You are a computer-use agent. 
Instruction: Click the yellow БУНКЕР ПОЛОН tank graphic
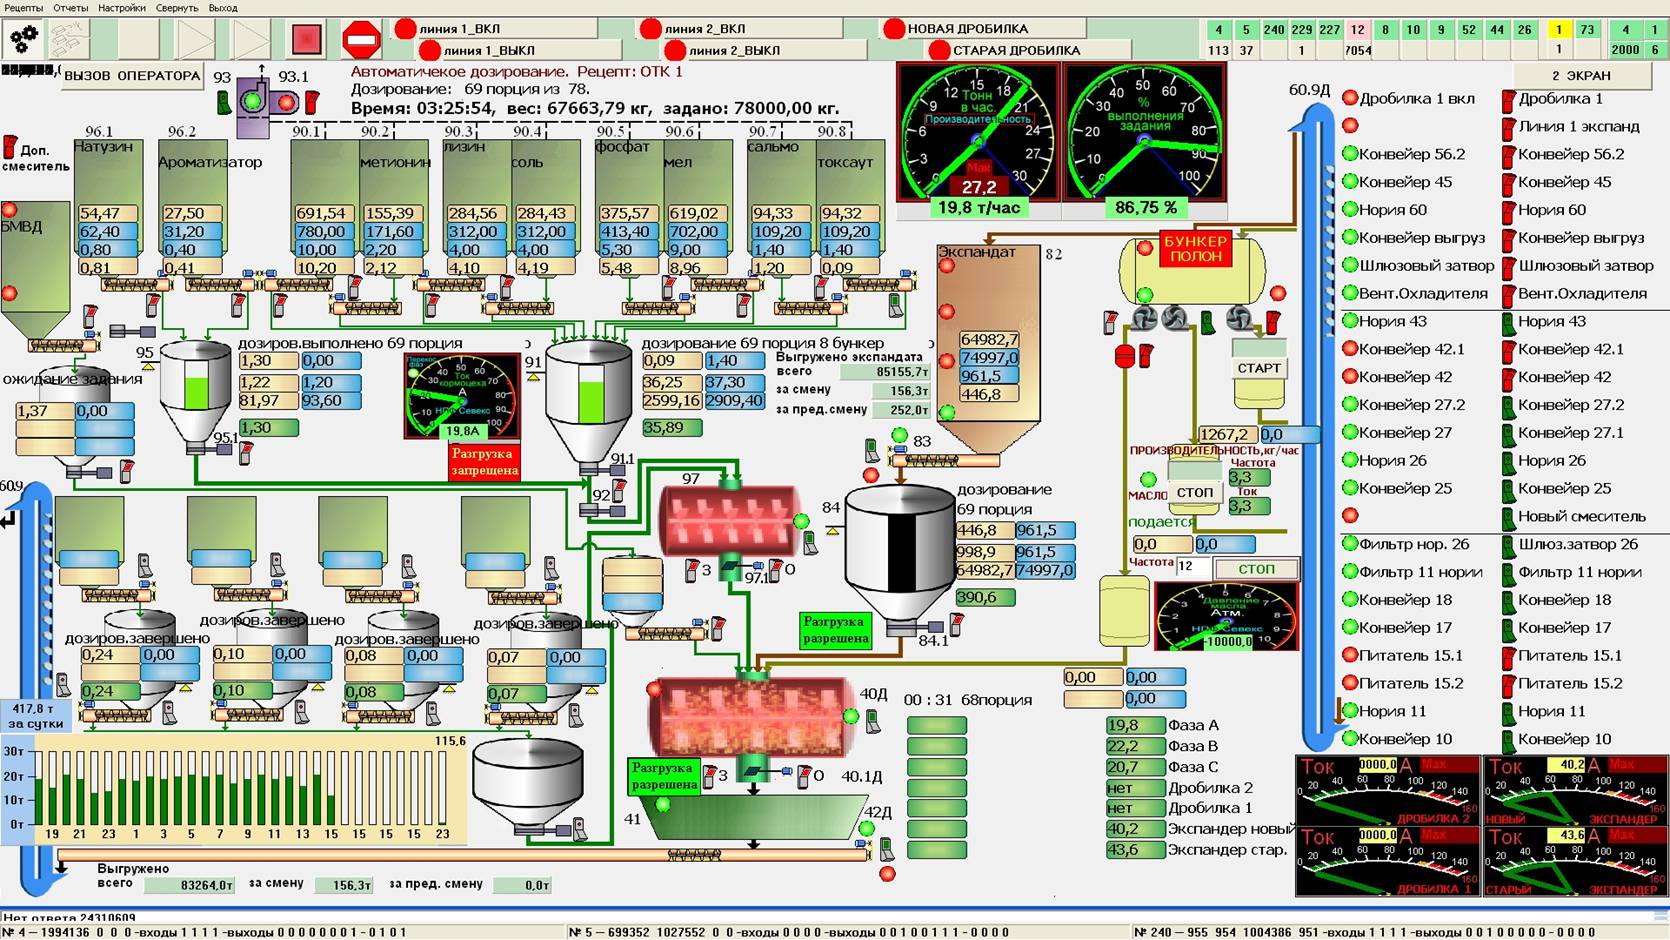pyautogui.click(x=1192, y=270)
